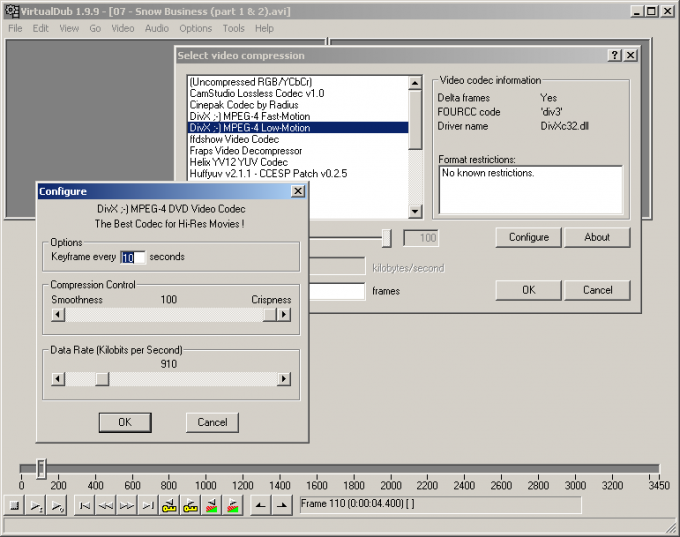Screen dimensions: 680x537
Task: Click the Keyframe every seconds input field
Action: 133,257
